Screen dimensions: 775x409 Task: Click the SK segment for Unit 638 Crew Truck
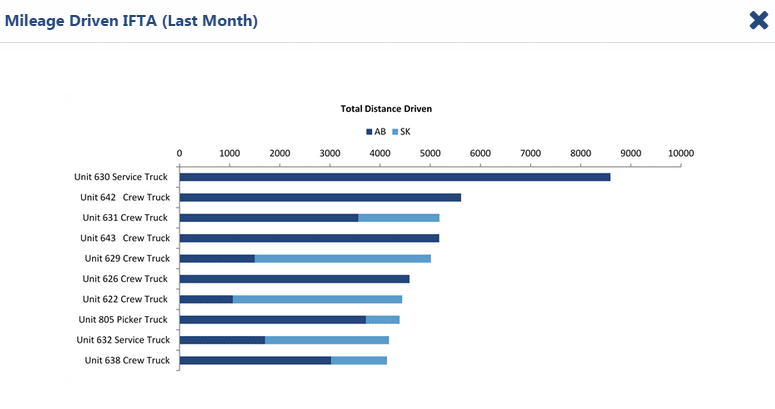[359, 360]
